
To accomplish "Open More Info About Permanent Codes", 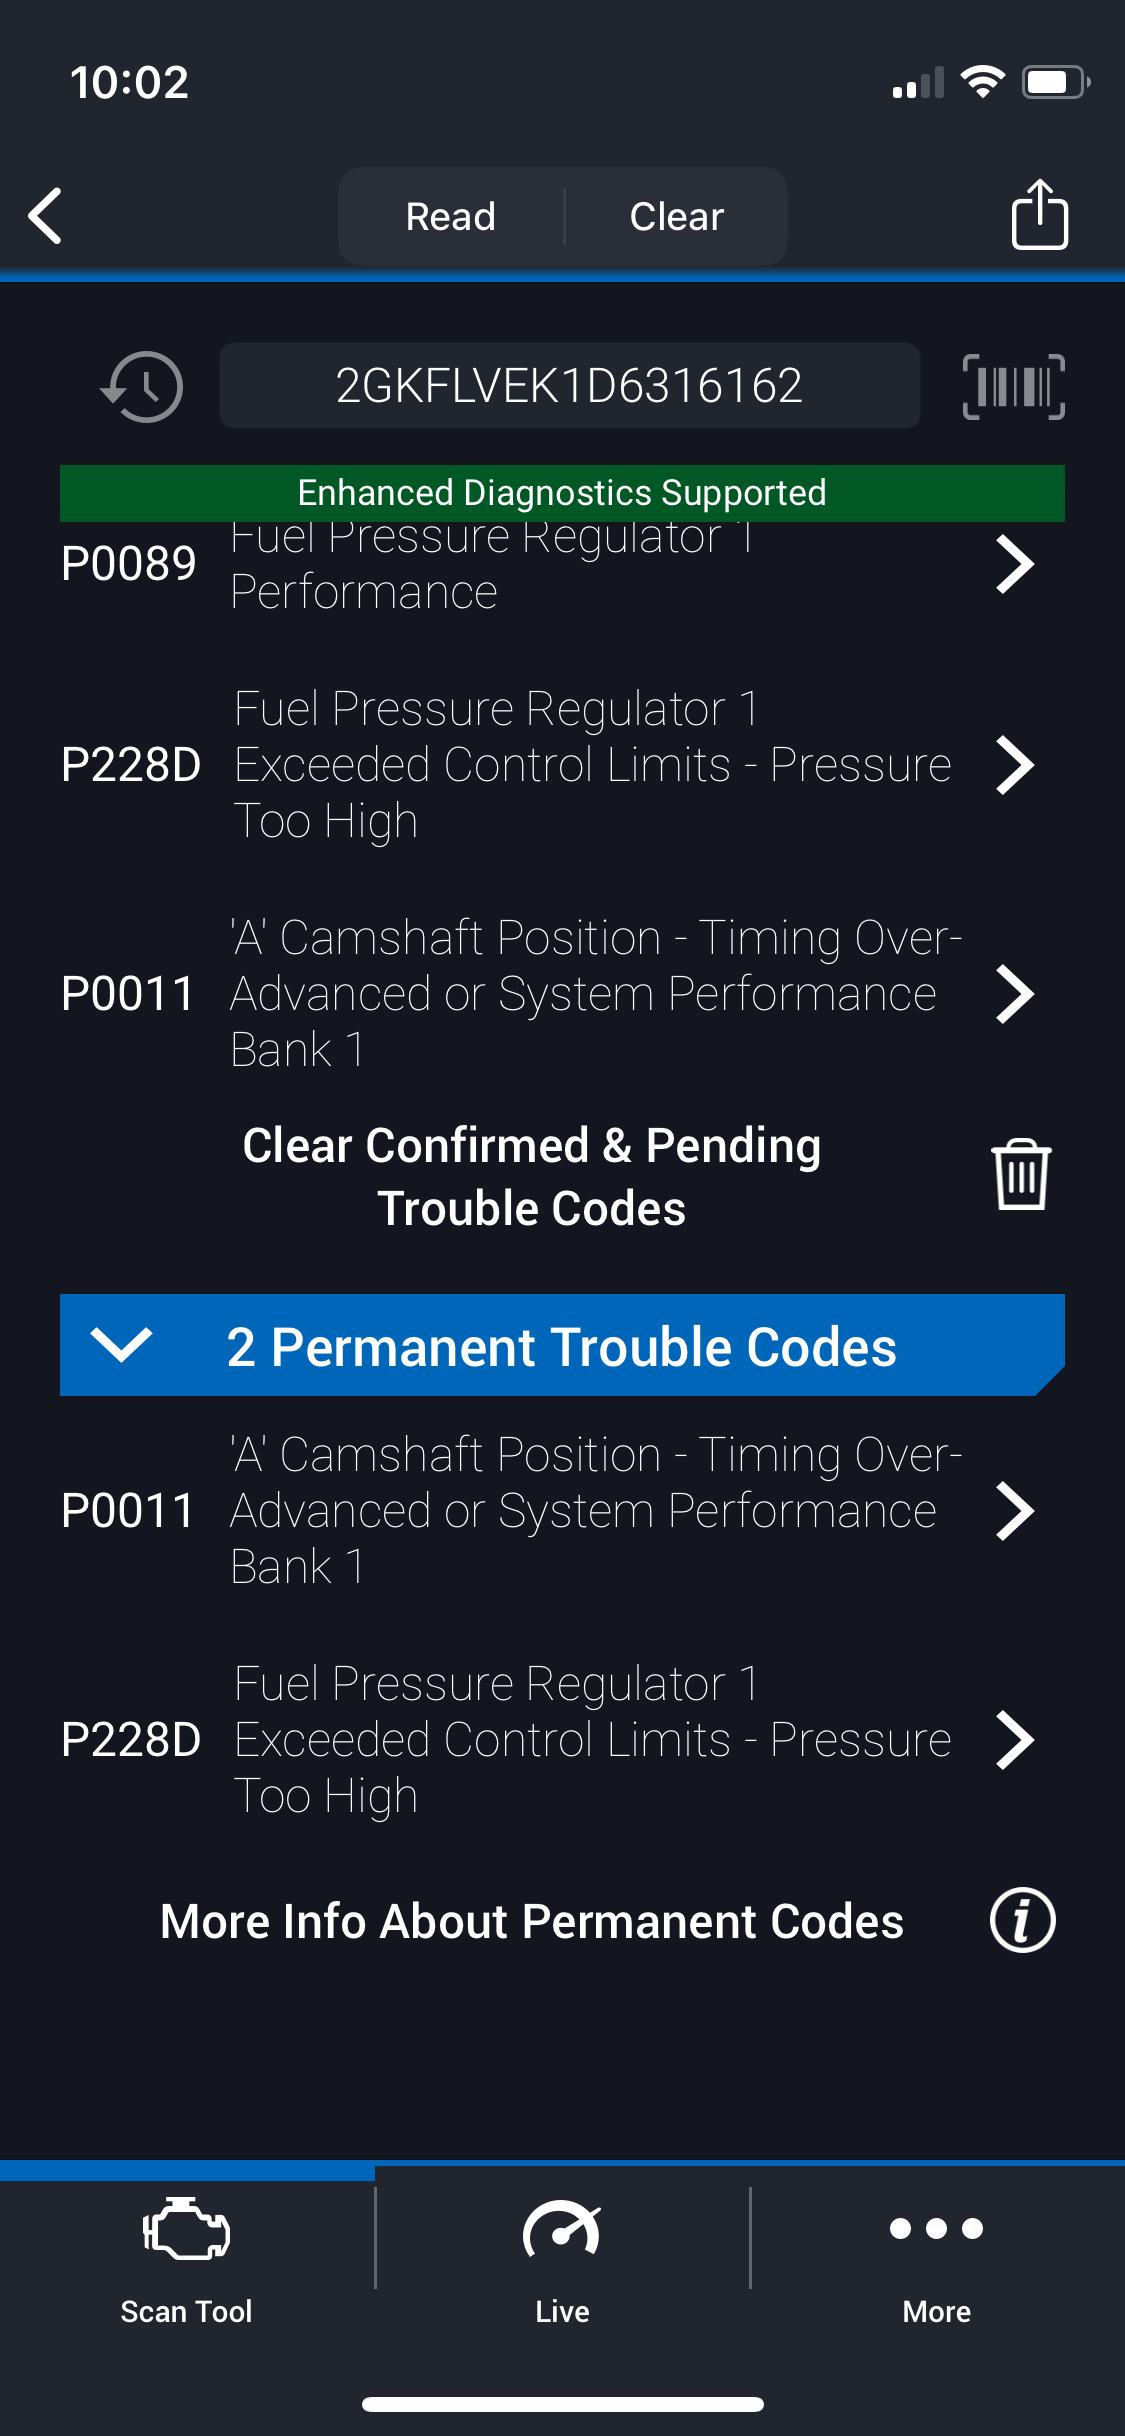I will tap(532, 1921).
